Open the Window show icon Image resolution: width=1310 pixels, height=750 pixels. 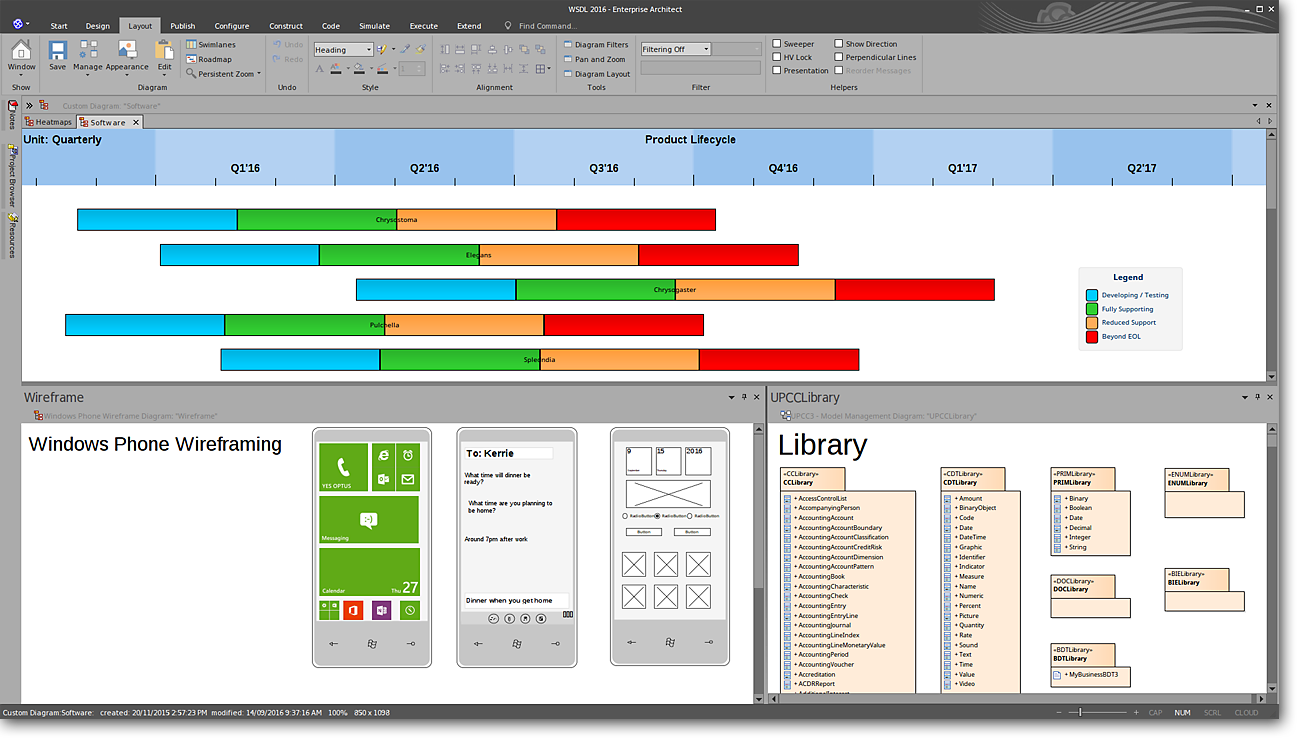21,55
